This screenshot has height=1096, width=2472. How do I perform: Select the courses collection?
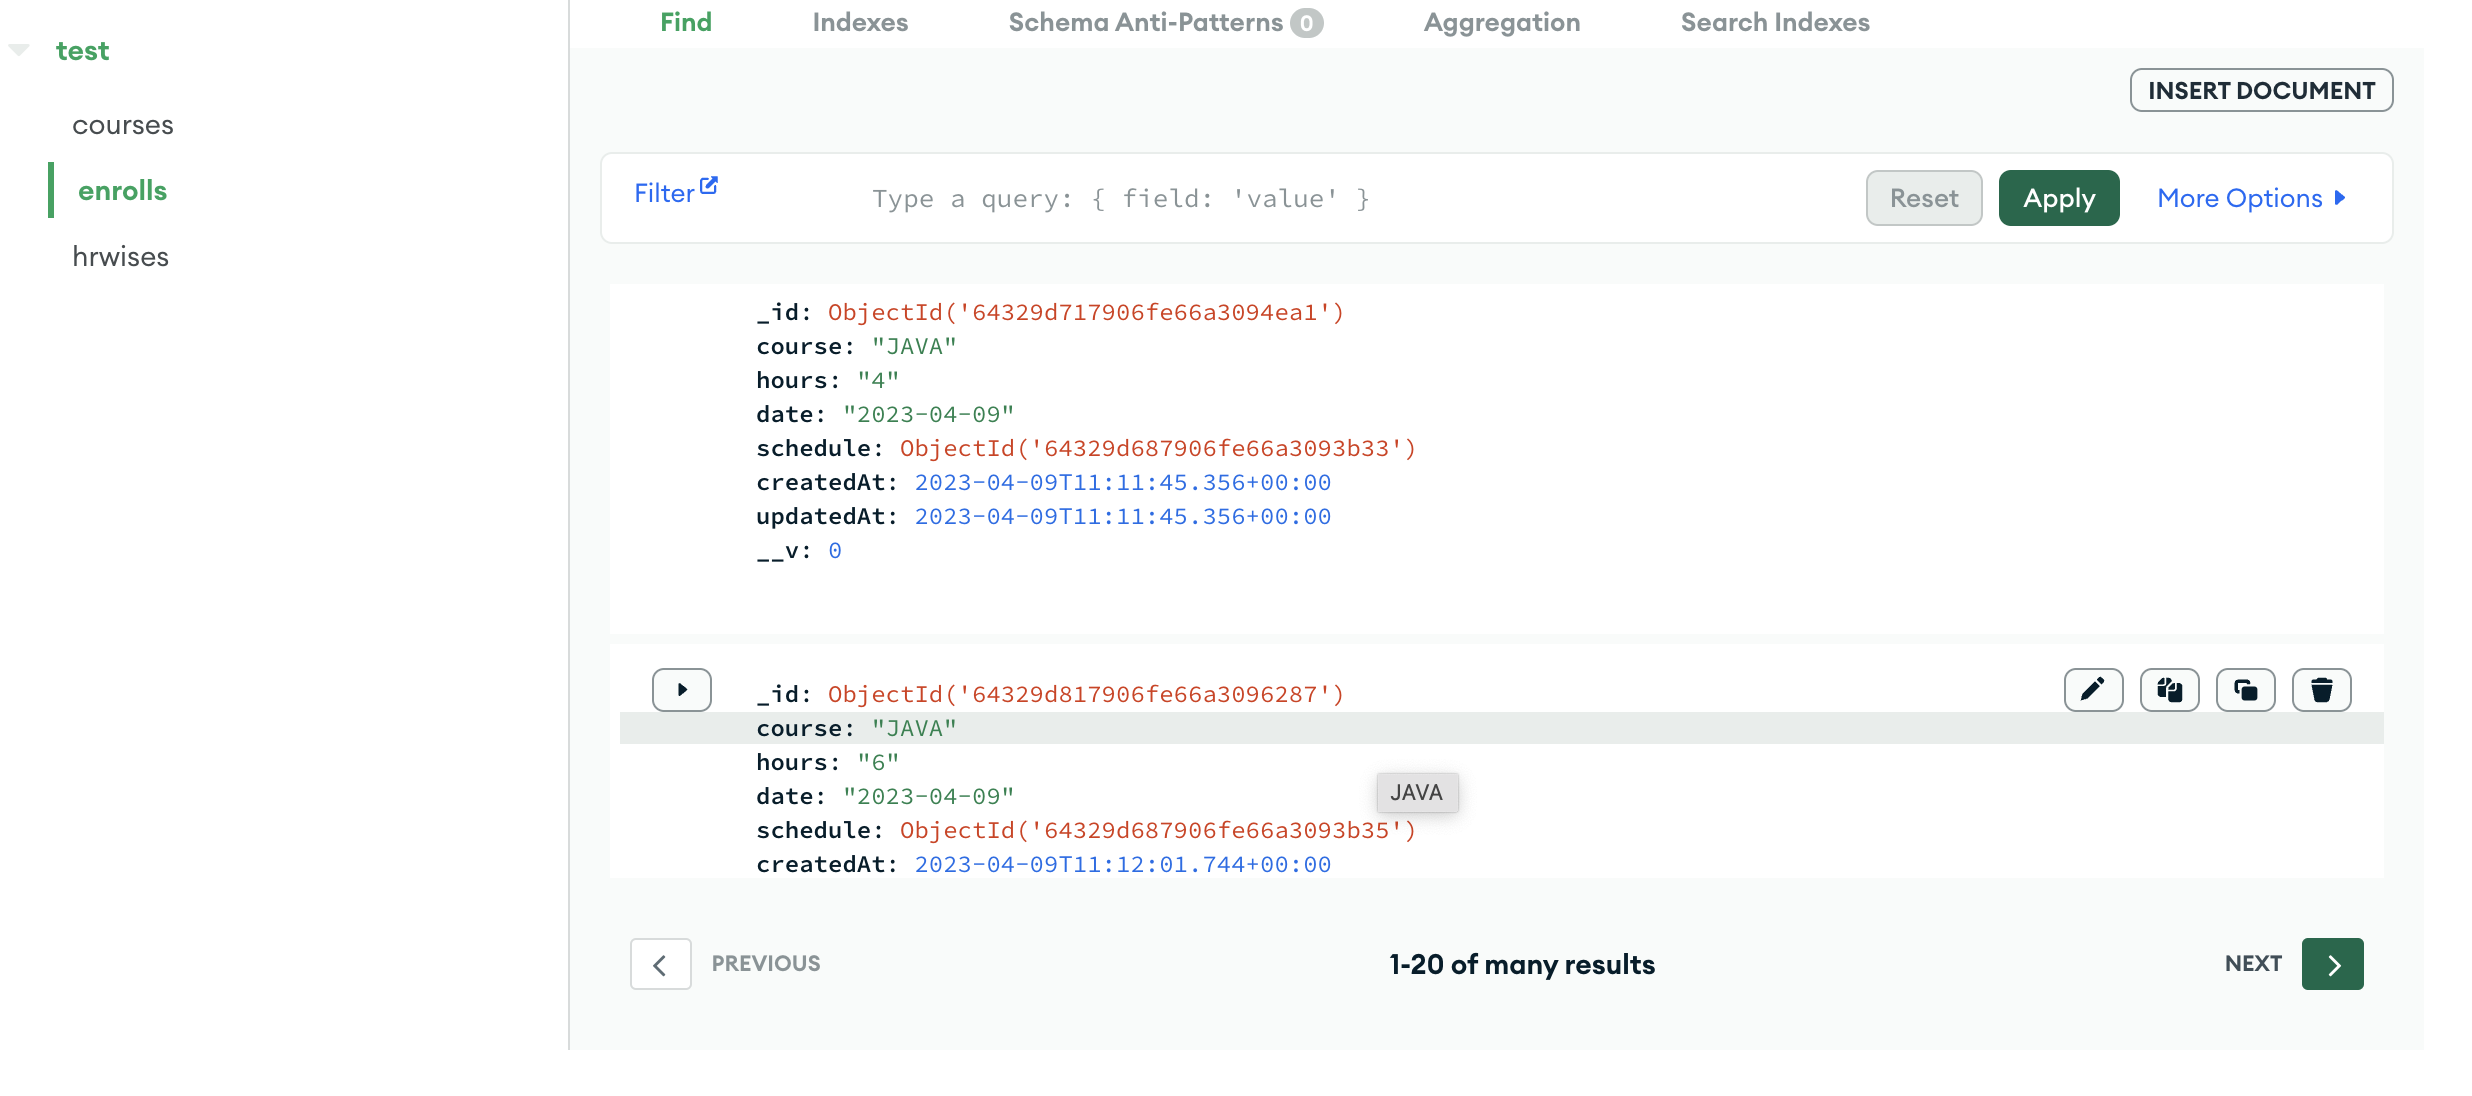pos(123,124)
